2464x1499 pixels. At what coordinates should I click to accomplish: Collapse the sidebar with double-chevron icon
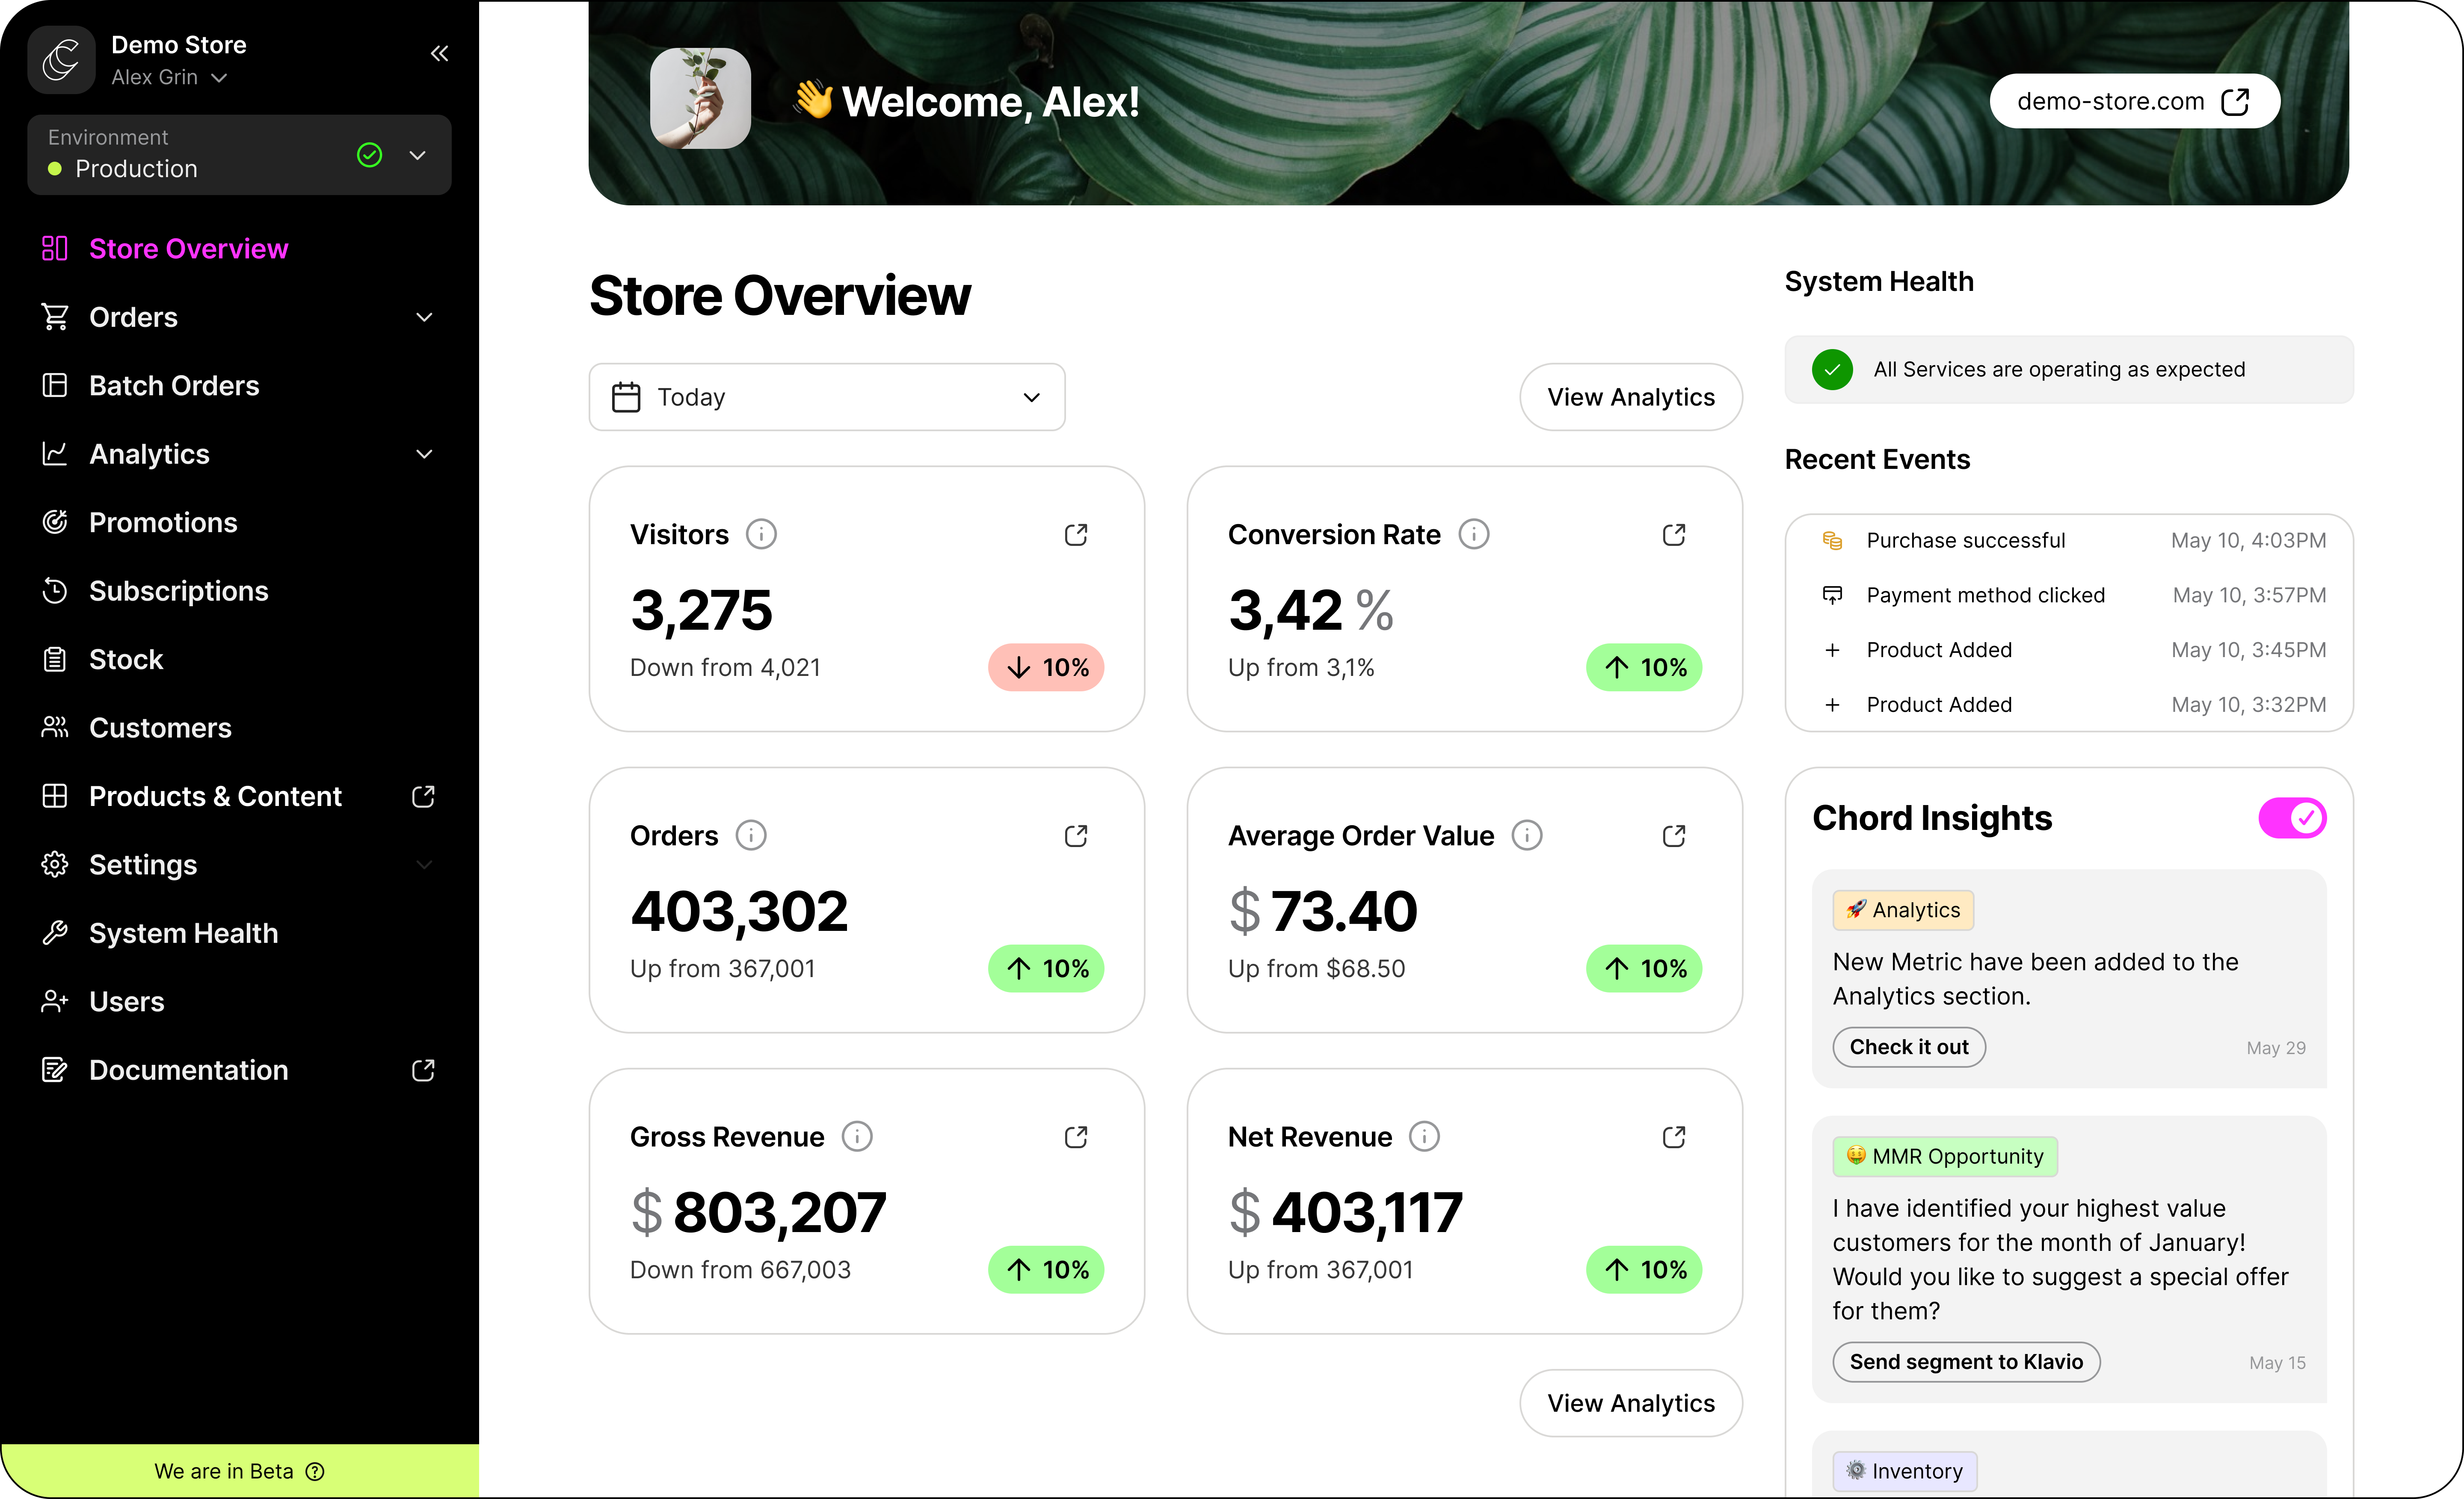439,54
